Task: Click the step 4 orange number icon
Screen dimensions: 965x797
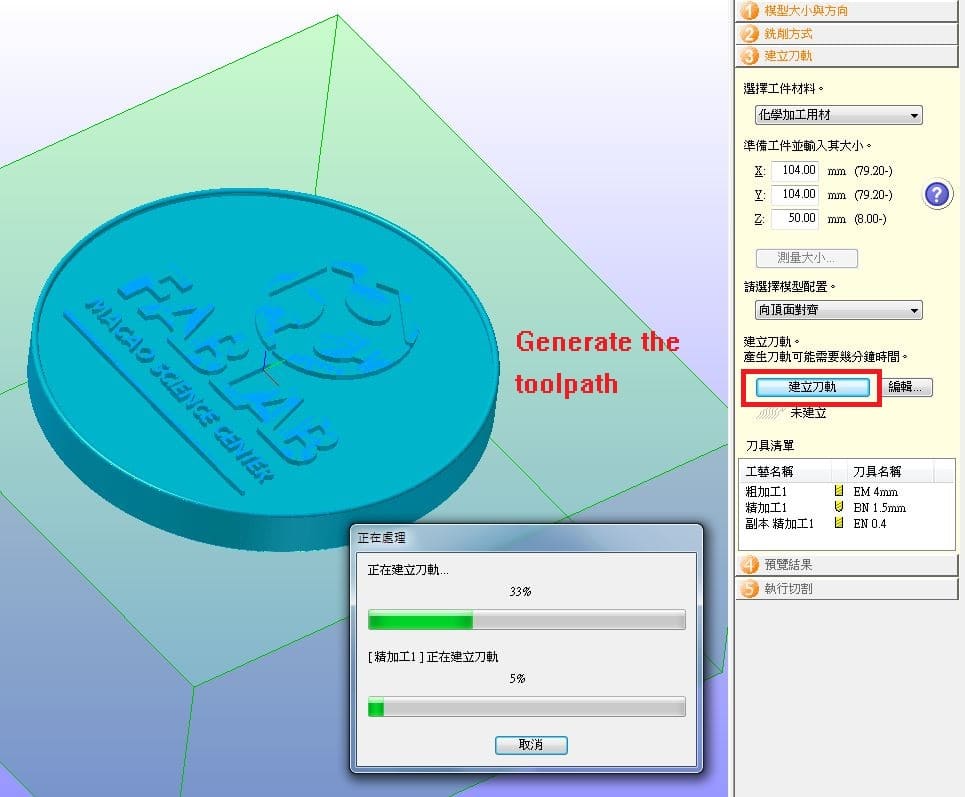Action: (x=749, y=564)
